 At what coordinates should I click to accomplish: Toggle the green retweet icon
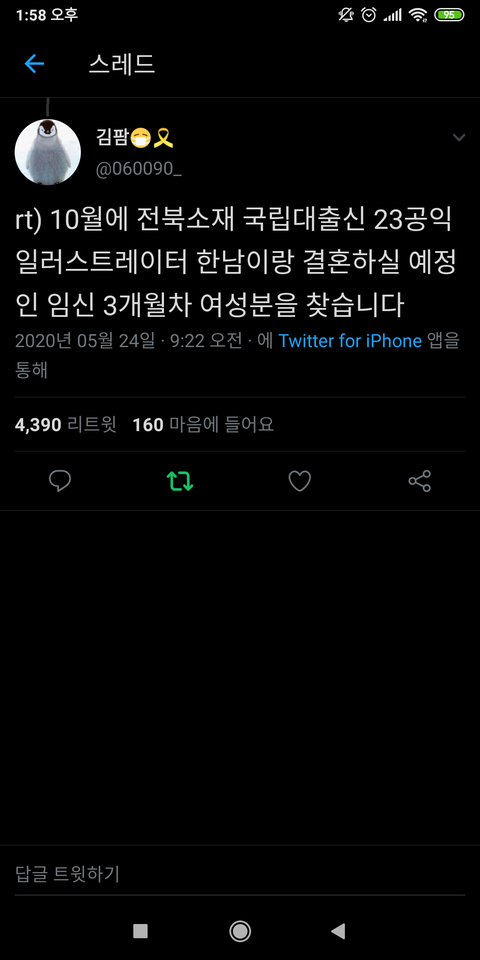coord(180,481)
